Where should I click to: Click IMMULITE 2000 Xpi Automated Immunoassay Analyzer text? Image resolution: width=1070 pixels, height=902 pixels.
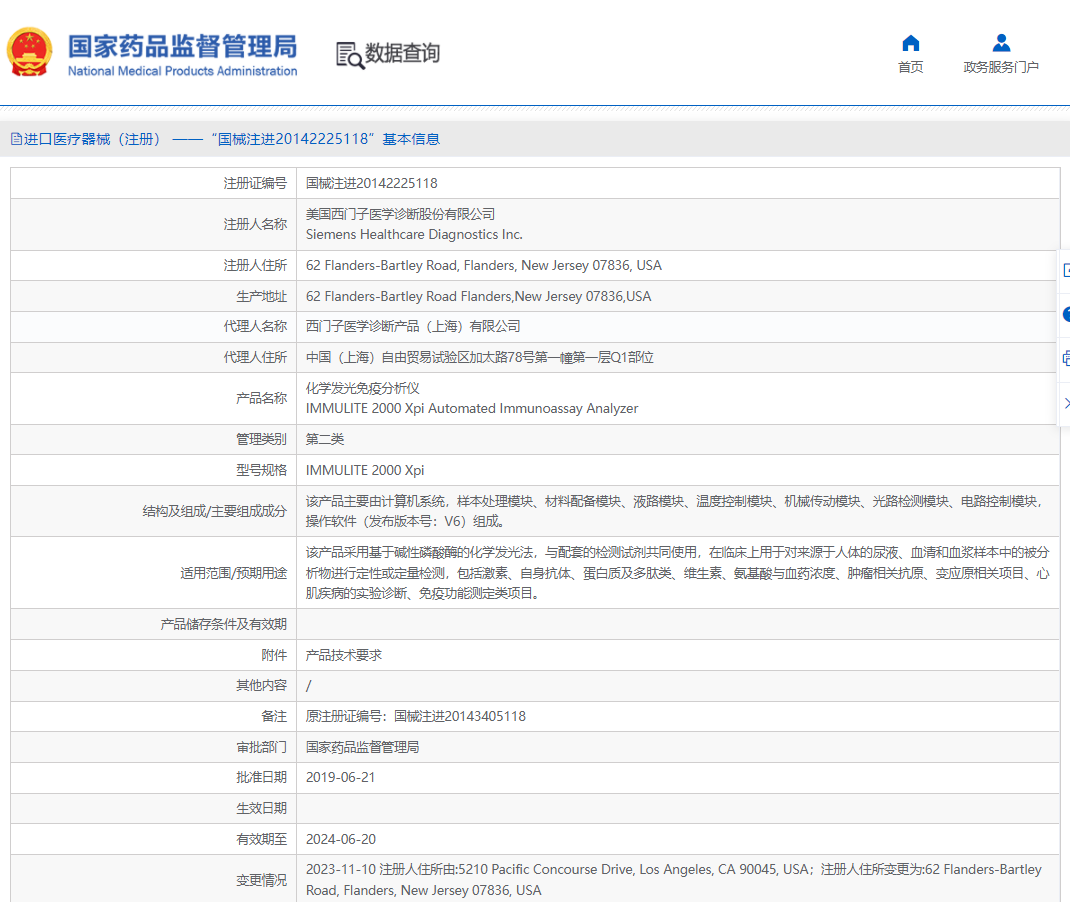(x=472, y=409)
